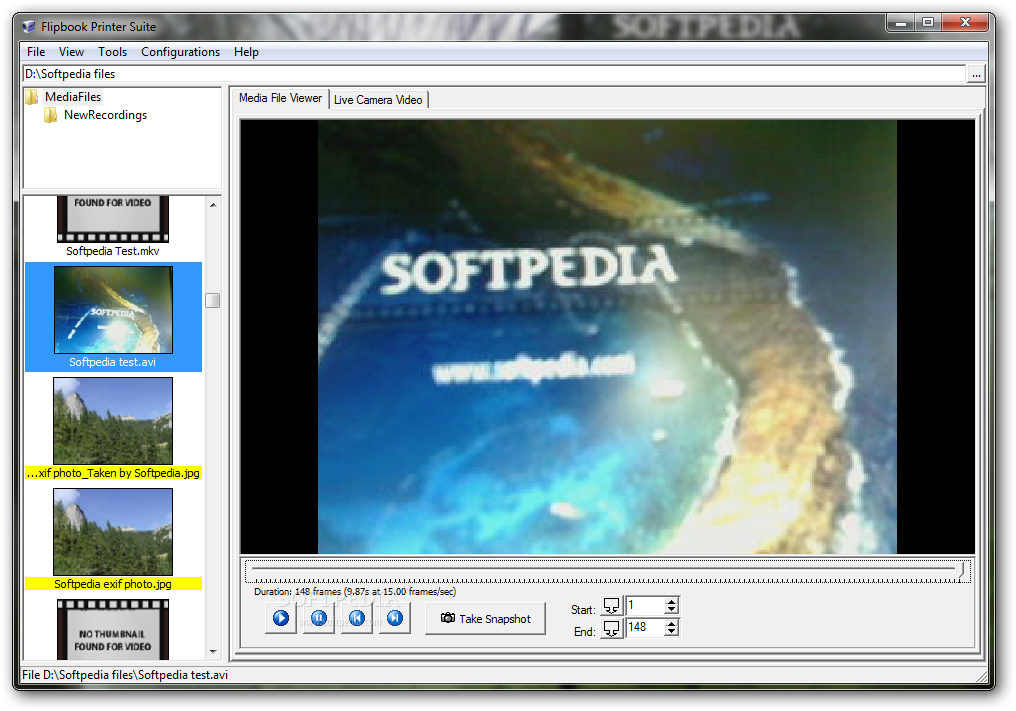Click the NewRecordings folder icon
The width and height of the screenshot is (1016, 711).
[51, 115]
